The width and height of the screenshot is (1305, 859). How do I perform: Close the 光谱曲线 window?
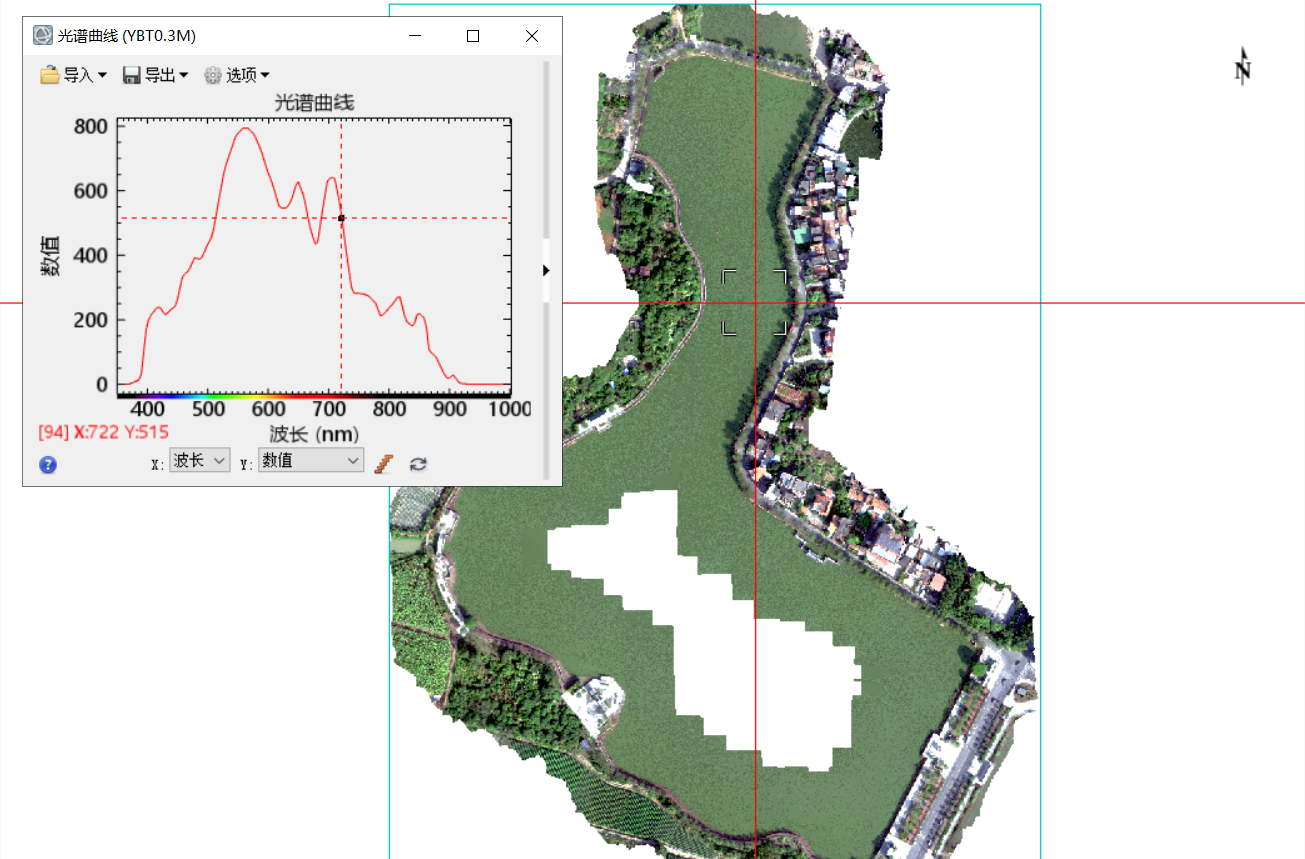(x=532, y=36)
